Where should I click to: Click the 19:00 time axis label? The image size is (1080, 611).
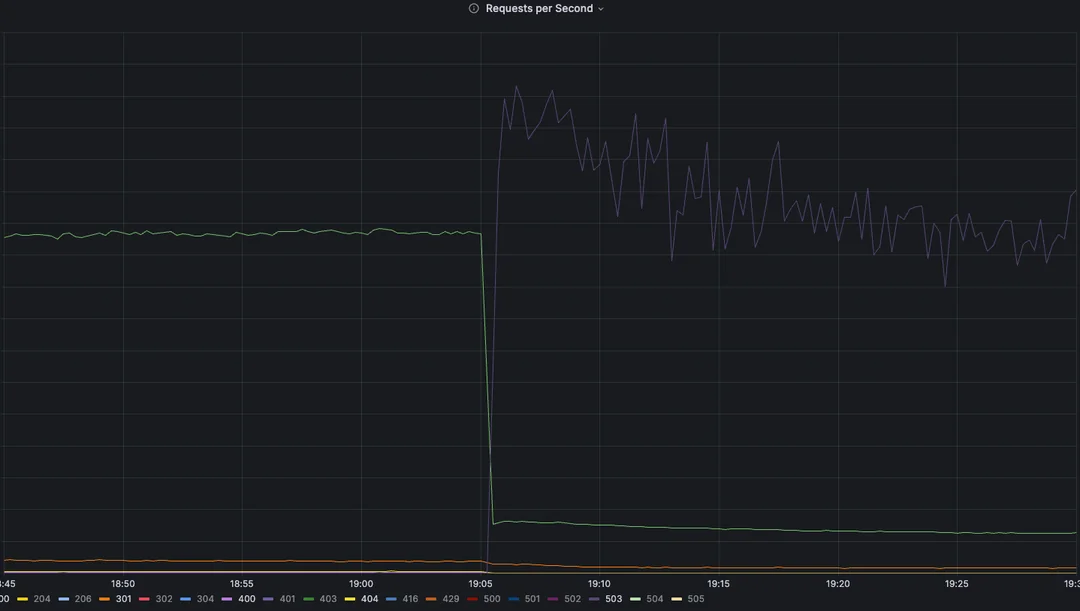click(361, 583)
